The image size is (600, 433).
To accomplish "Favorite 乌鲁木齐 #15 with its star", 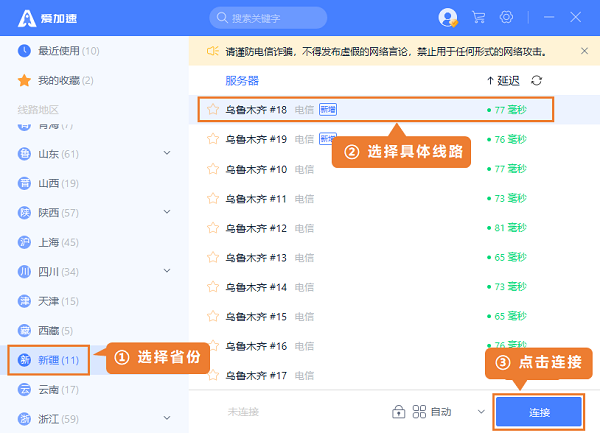I will (x=213, y=316).
